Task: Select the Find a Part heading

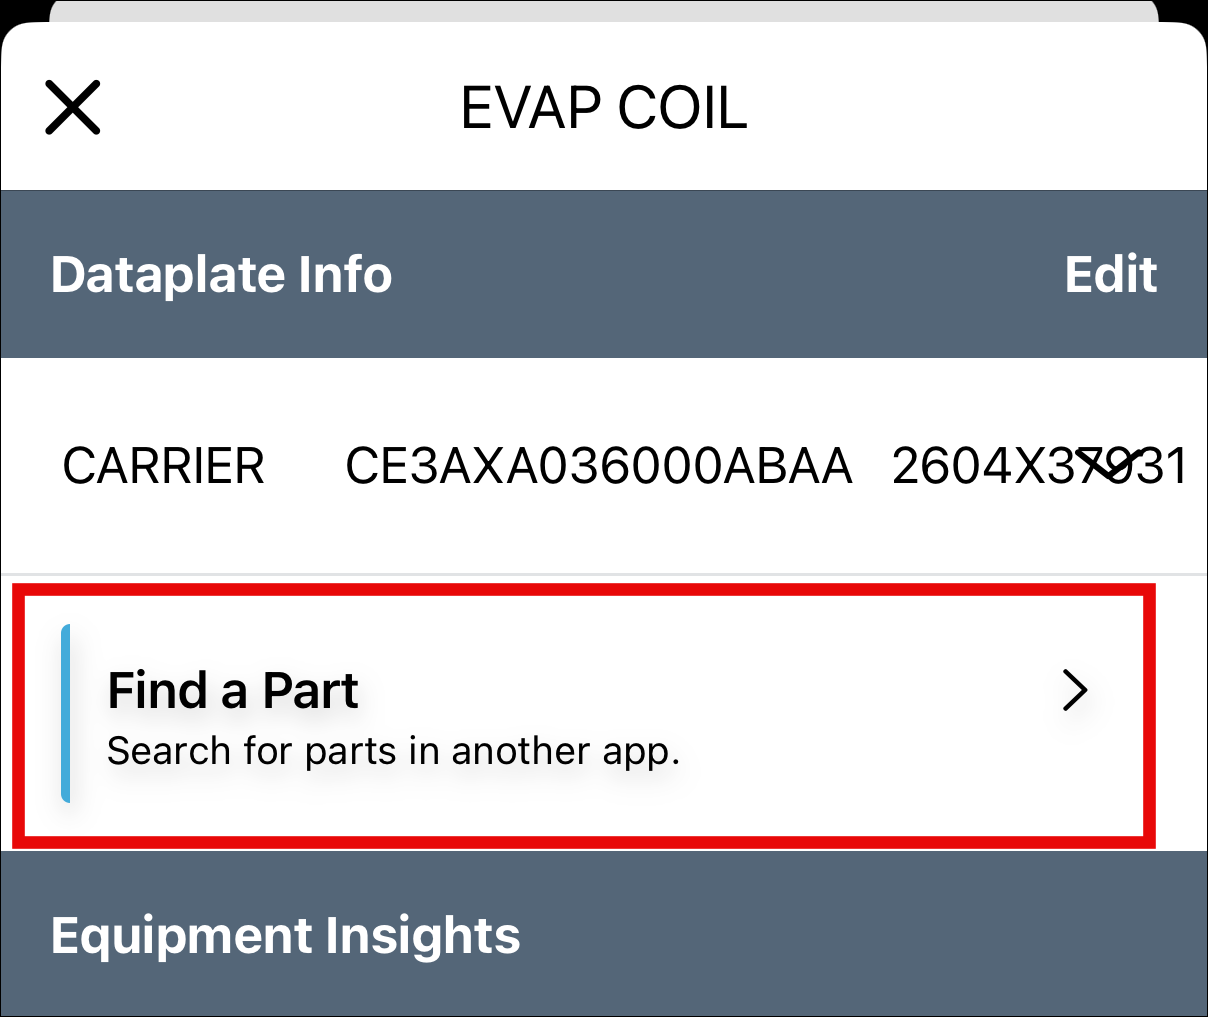Action: click(x=232, y=690)
